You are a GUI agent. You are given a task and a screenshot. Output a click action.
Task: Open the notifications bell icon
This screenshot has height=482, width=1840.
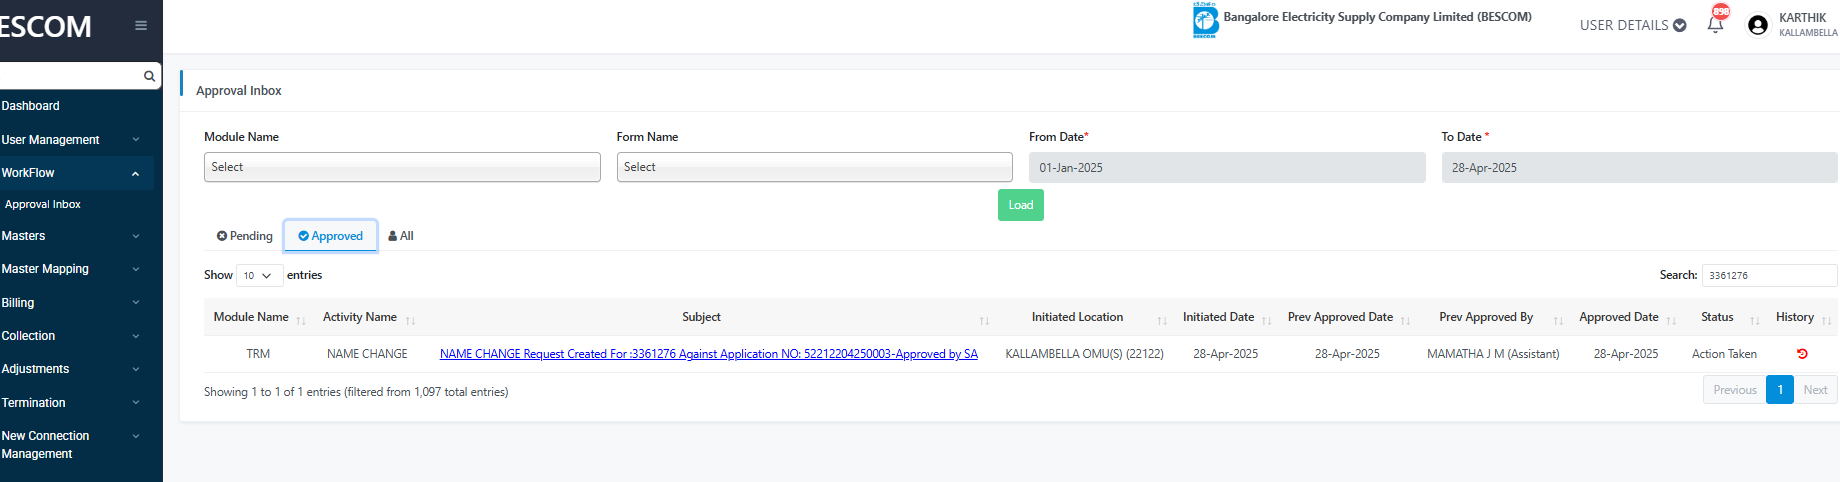click(x=1715, y=24)
